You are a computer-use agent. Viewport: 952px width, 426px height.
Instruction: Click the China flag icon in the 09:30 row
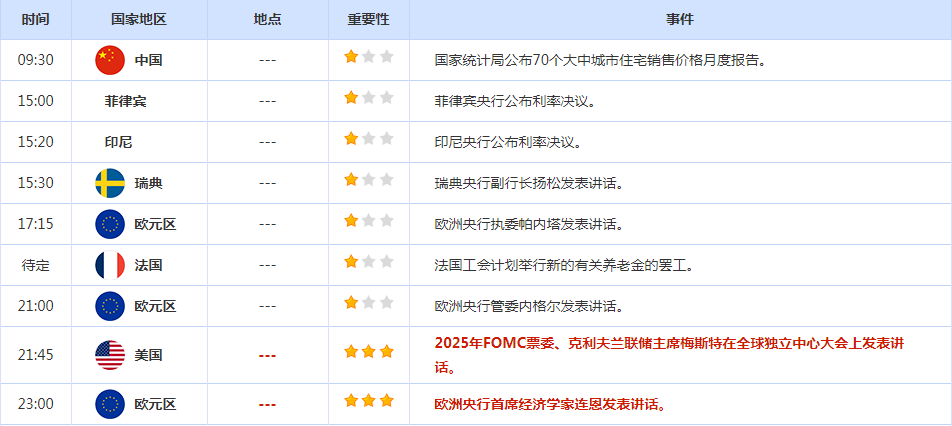[x=110, y=60]
